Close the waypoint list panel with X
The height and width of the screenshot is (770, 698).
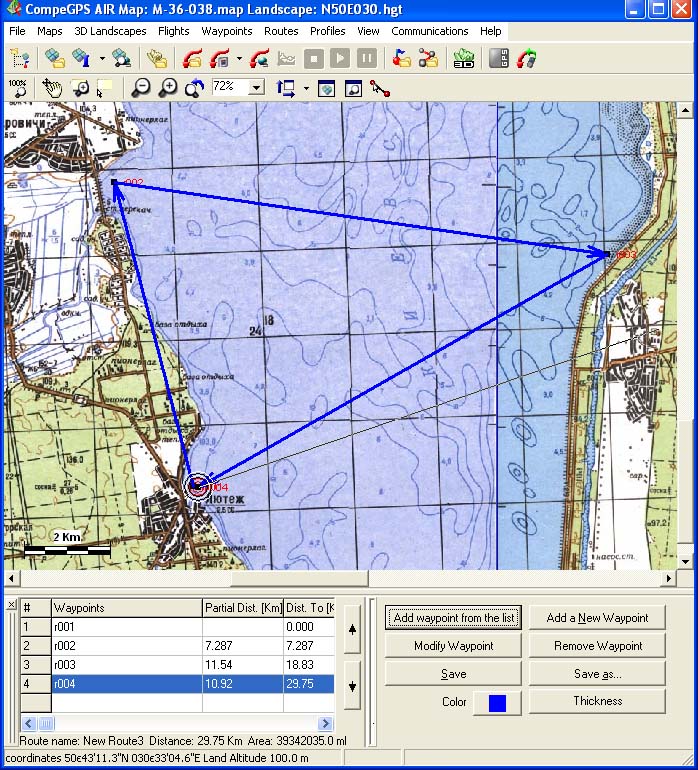[11, 606]
